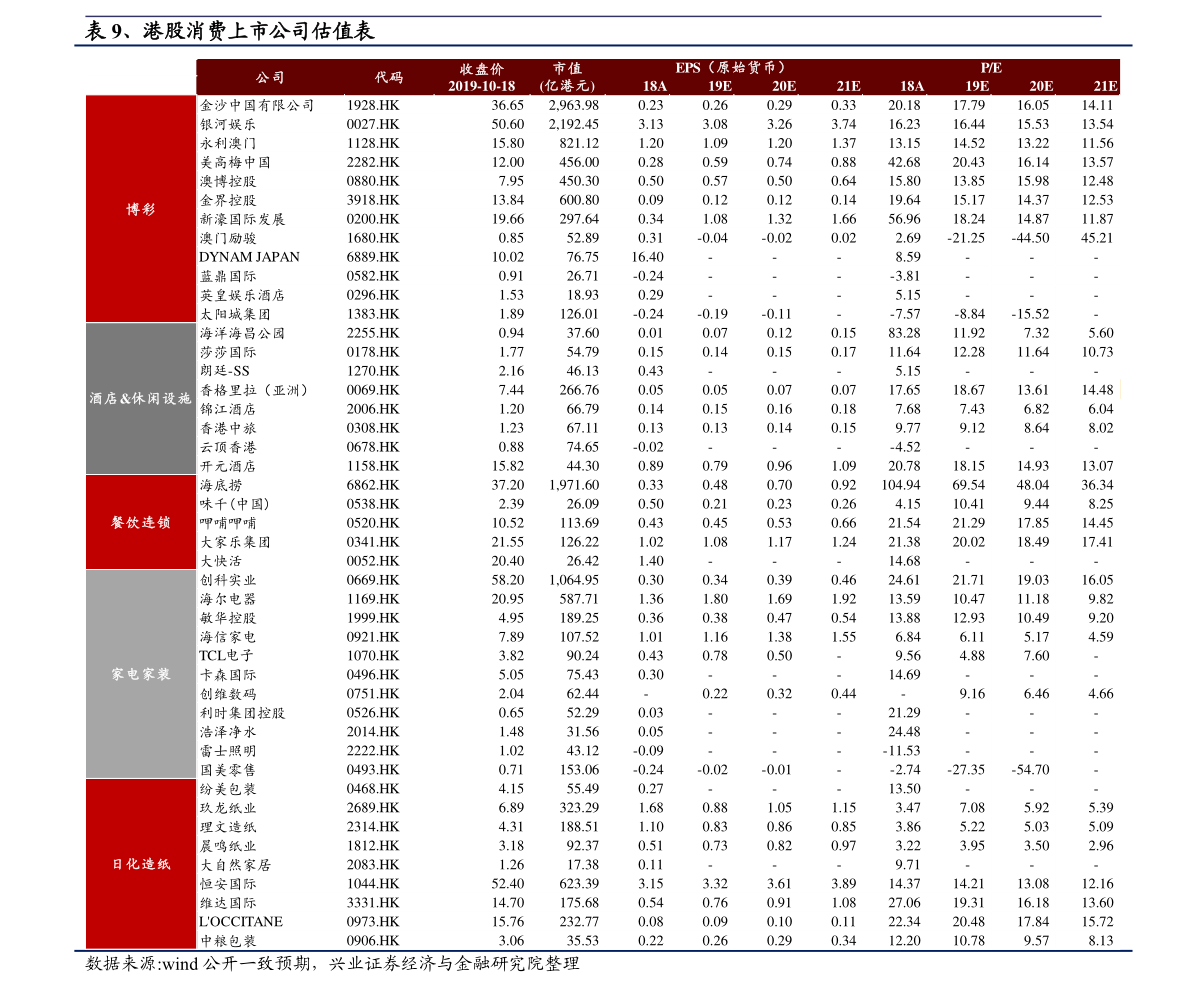This screenshot has height=994, width=1191.
Task: Click stock code "3331.HK"
Action: click(373, 903)
